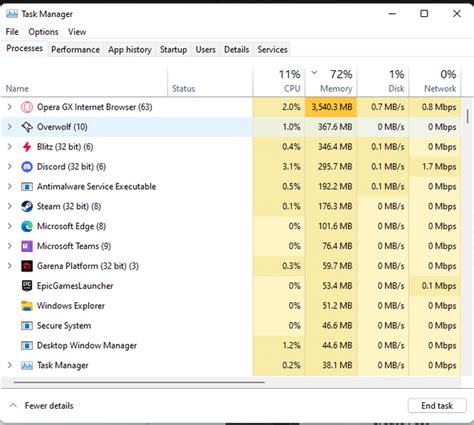Expand the Microsoft Edge group
474x425 pixels.
tap(10, 226)
